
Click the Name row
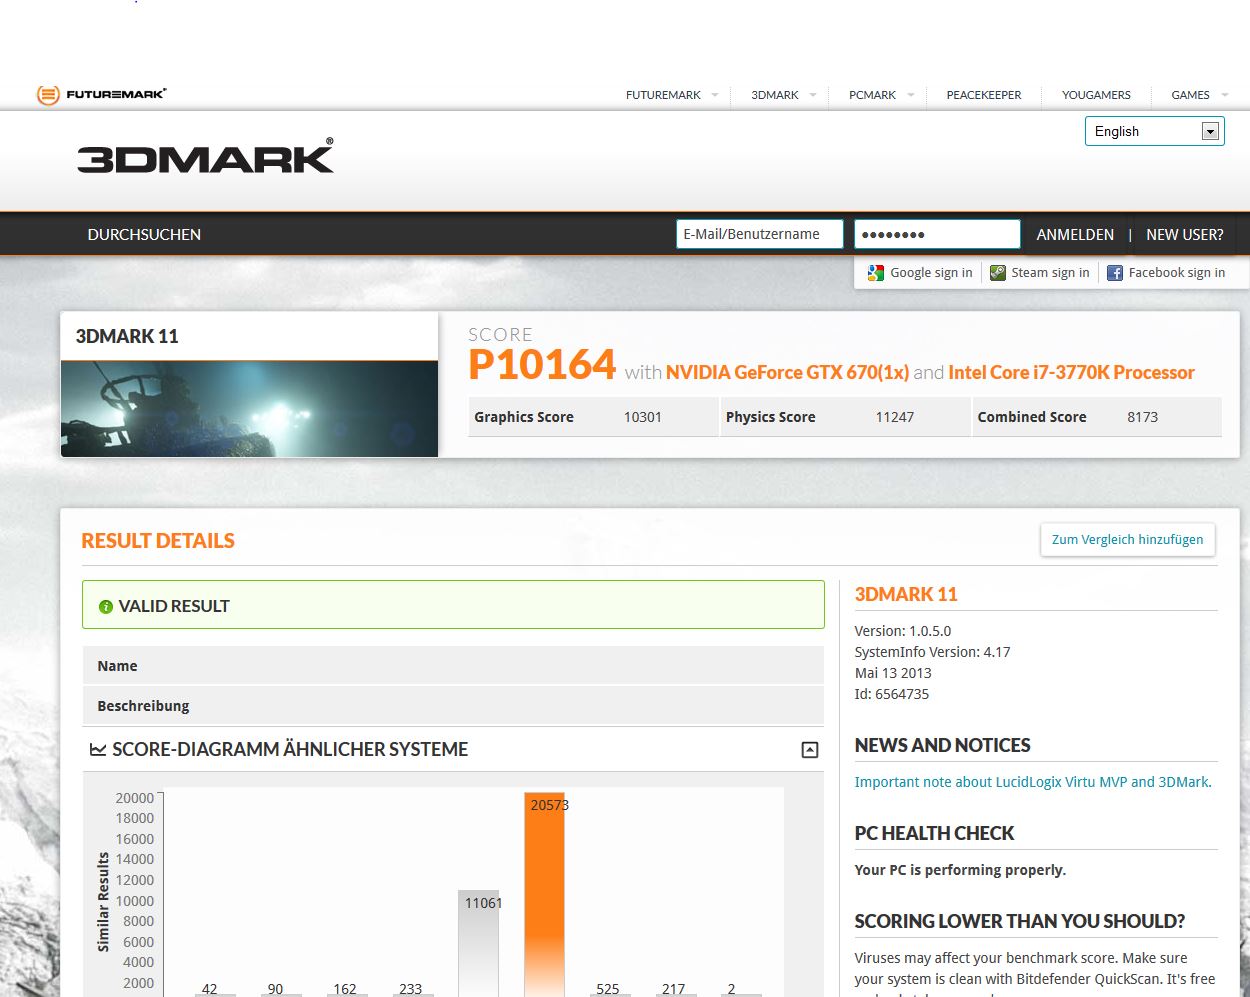click(453, 665)
